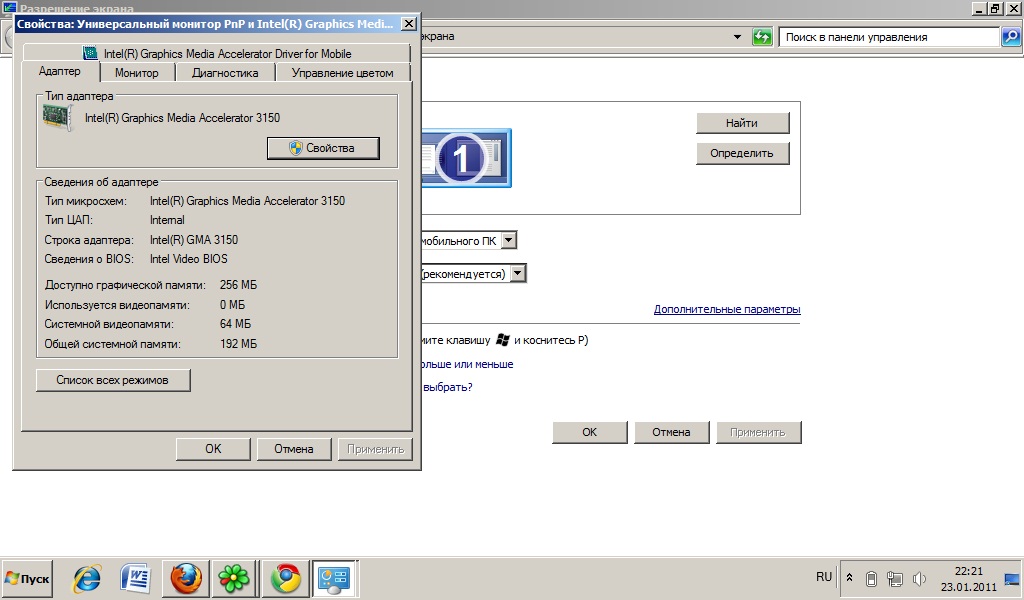Click Определить button in screen resolution window
Screen dimensions: 1024x600
pyautogui.click(x=743, y=153)
